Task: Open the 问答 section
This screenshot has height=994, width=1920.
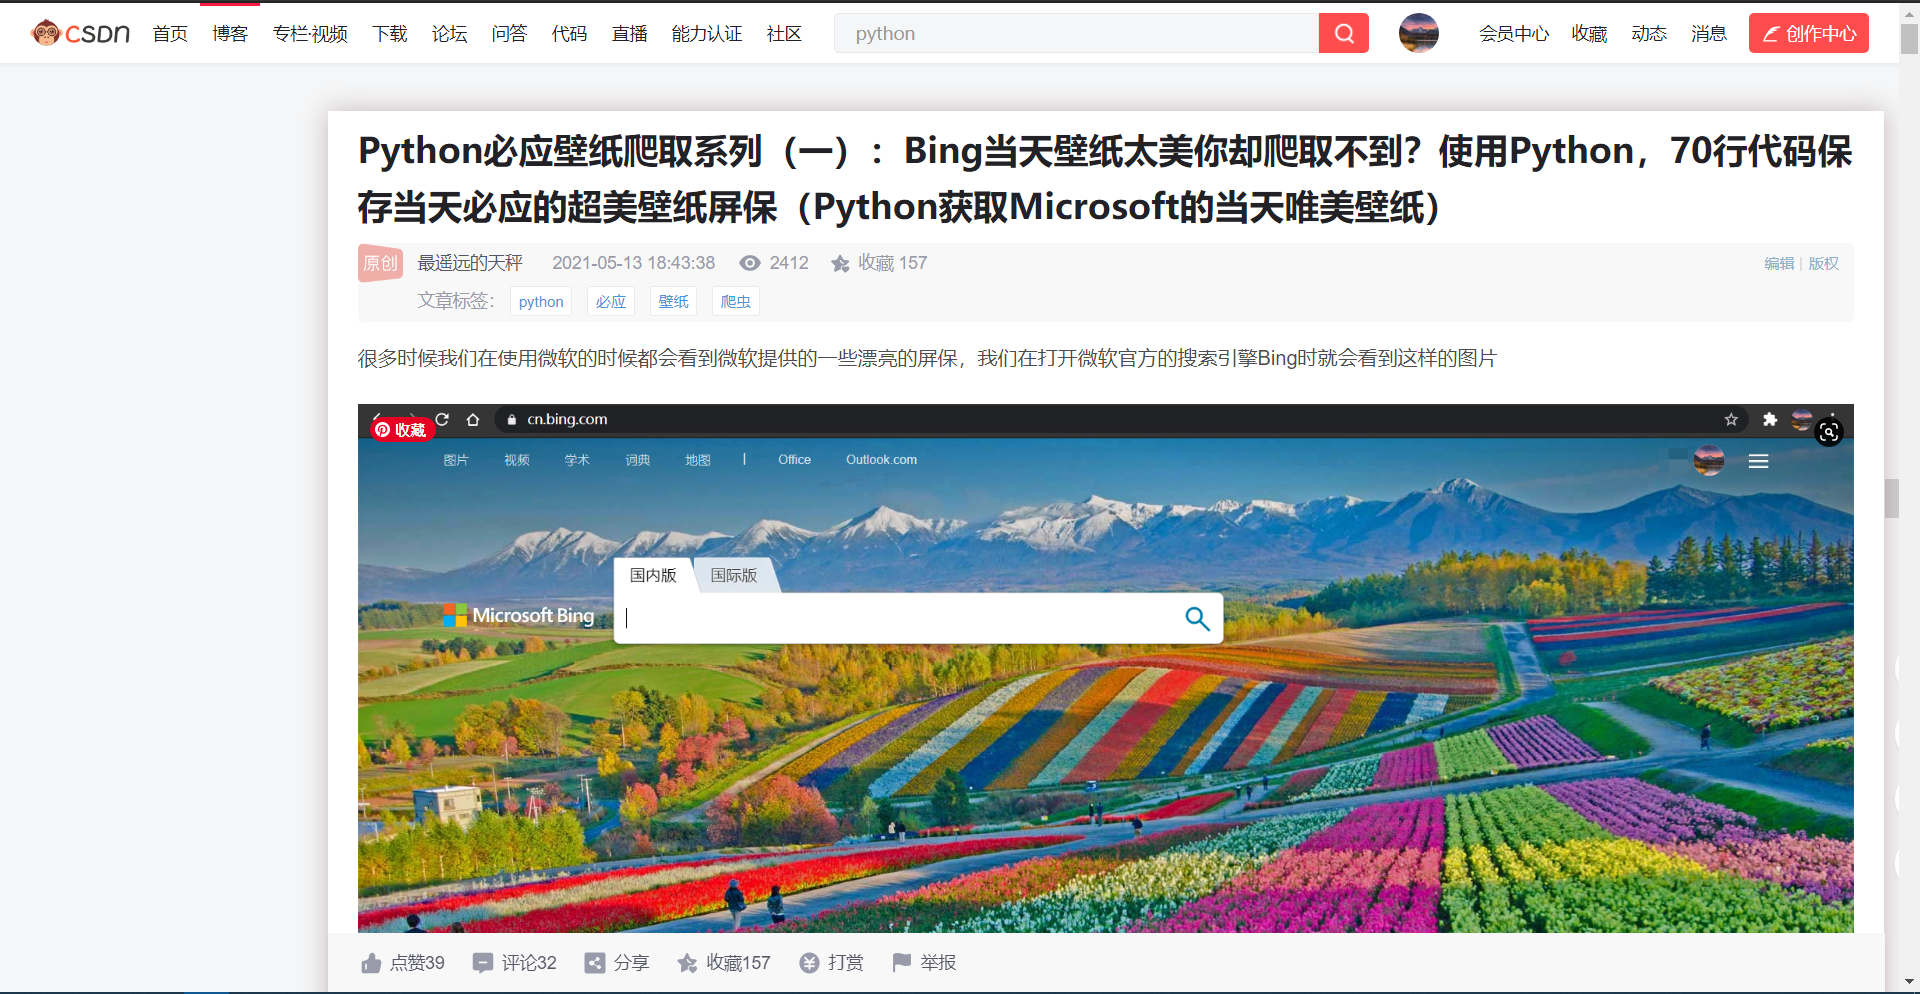Action: point(509,33)
